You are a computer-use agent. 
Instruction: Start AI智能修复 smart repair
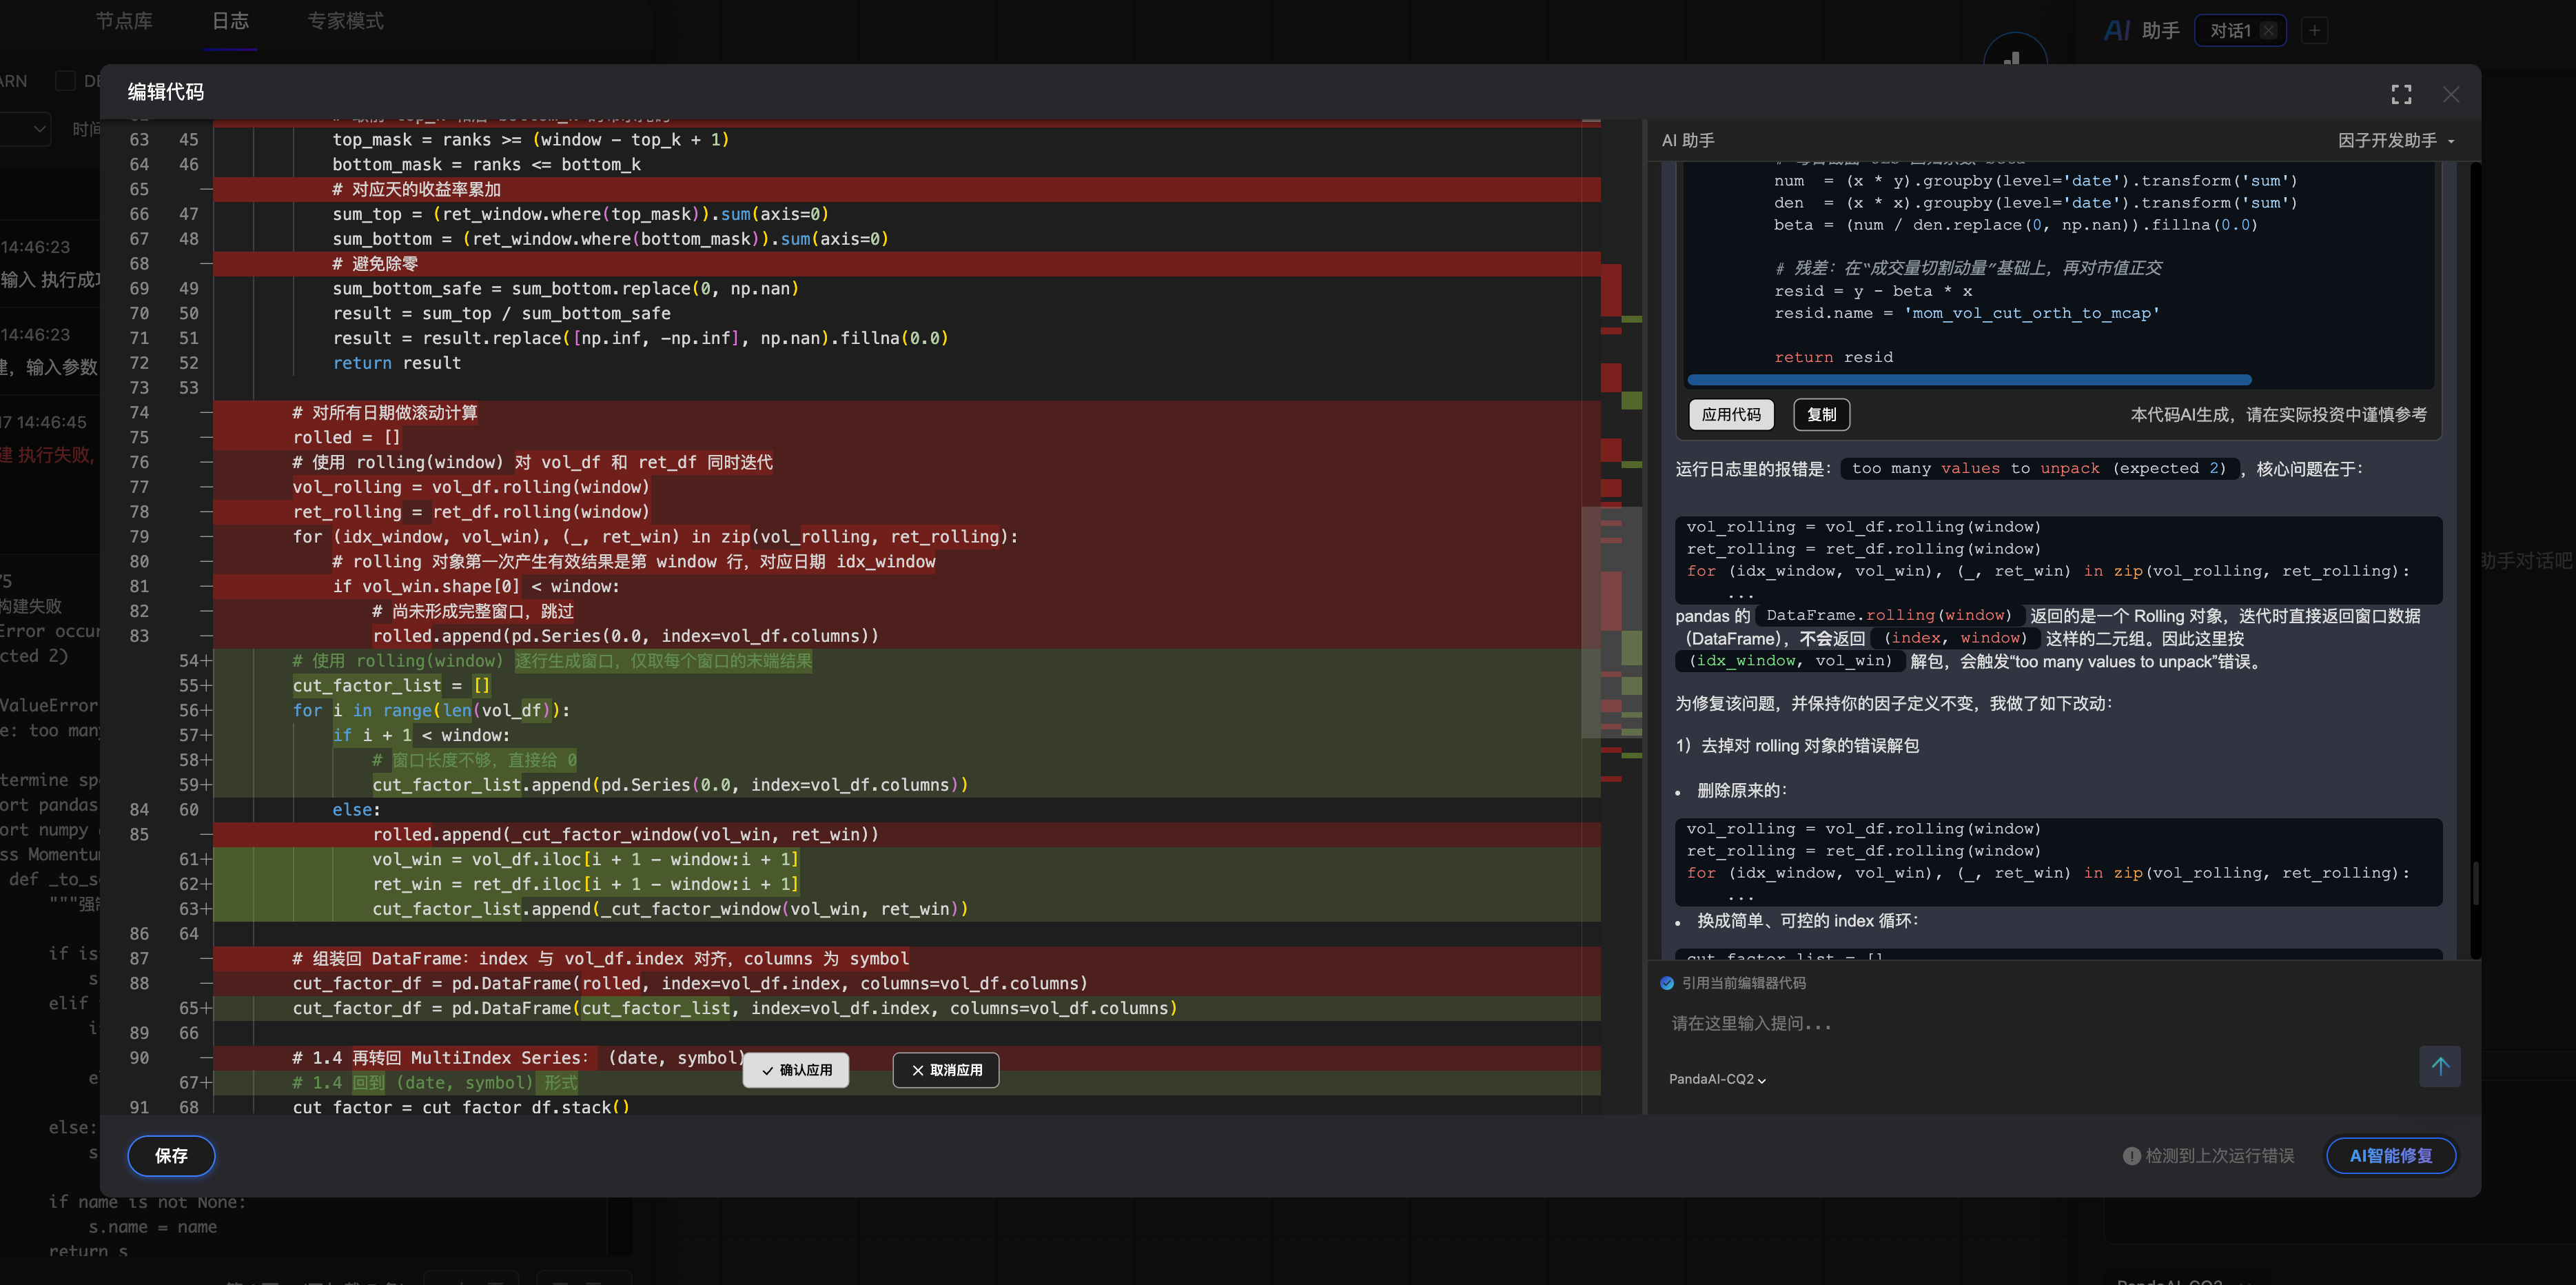2390,1156
